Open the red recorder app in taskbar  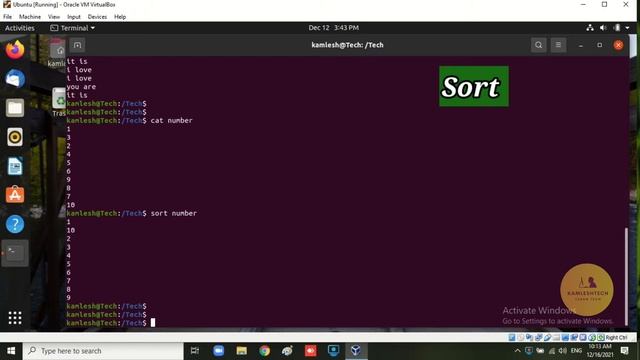pyautogui.click(x=310, y=351)
